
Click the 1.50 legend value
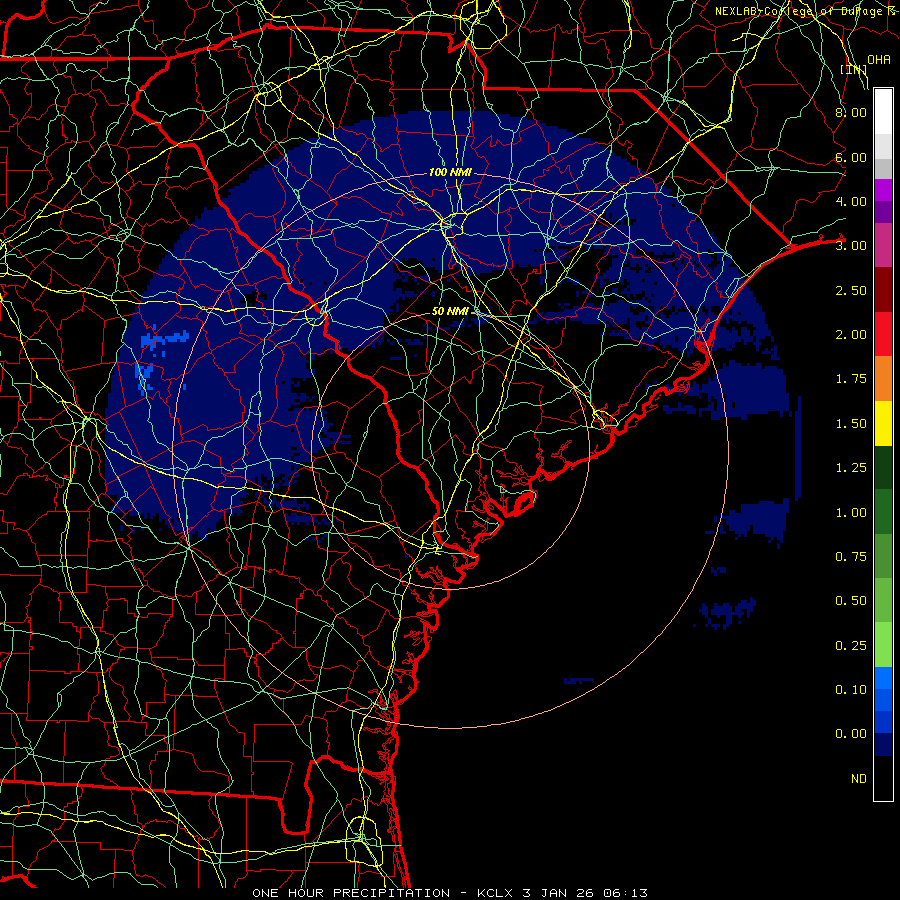(x=851, y=424)
